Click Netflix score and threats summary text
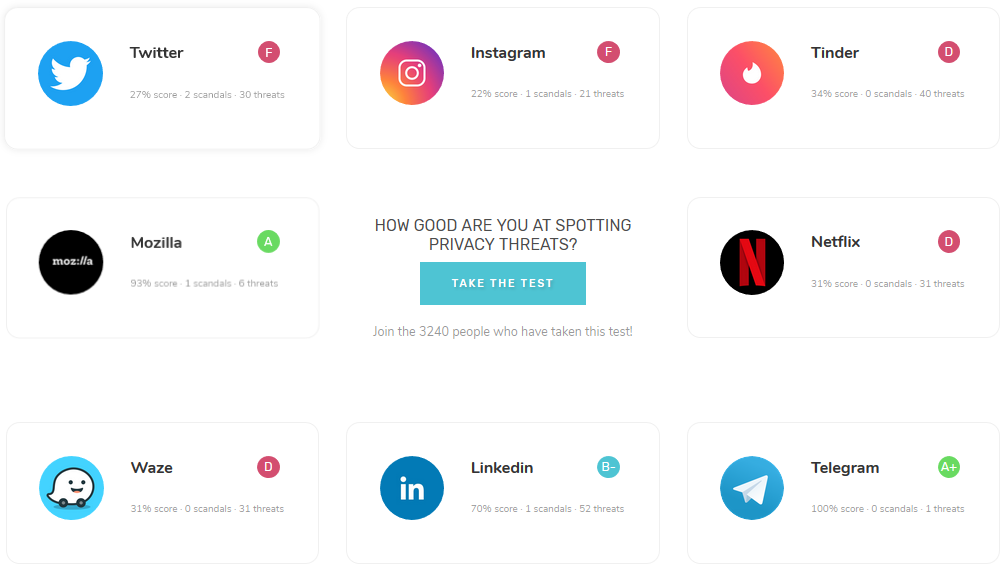Viewport: 1004px width, 564px height. (887, 284)
